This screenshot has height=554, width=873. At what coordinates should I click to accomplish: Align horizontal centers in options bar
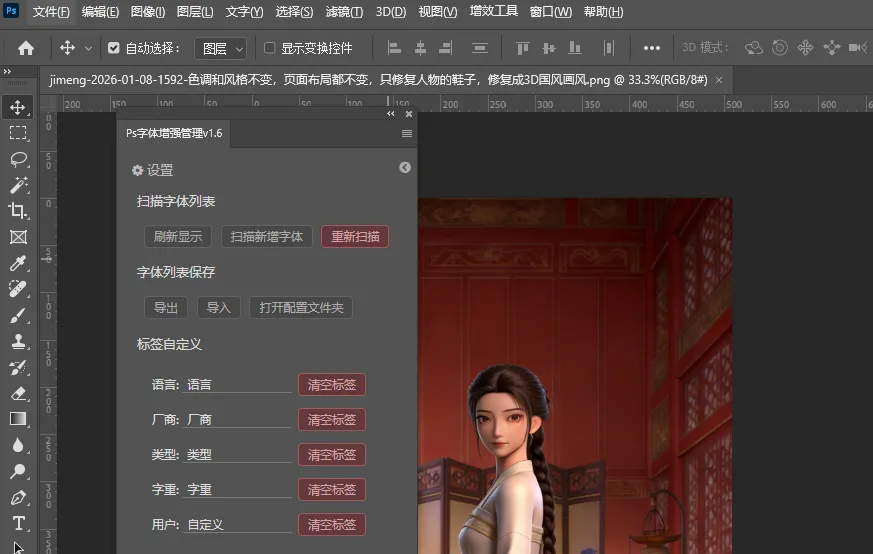[x=420, y=48]
